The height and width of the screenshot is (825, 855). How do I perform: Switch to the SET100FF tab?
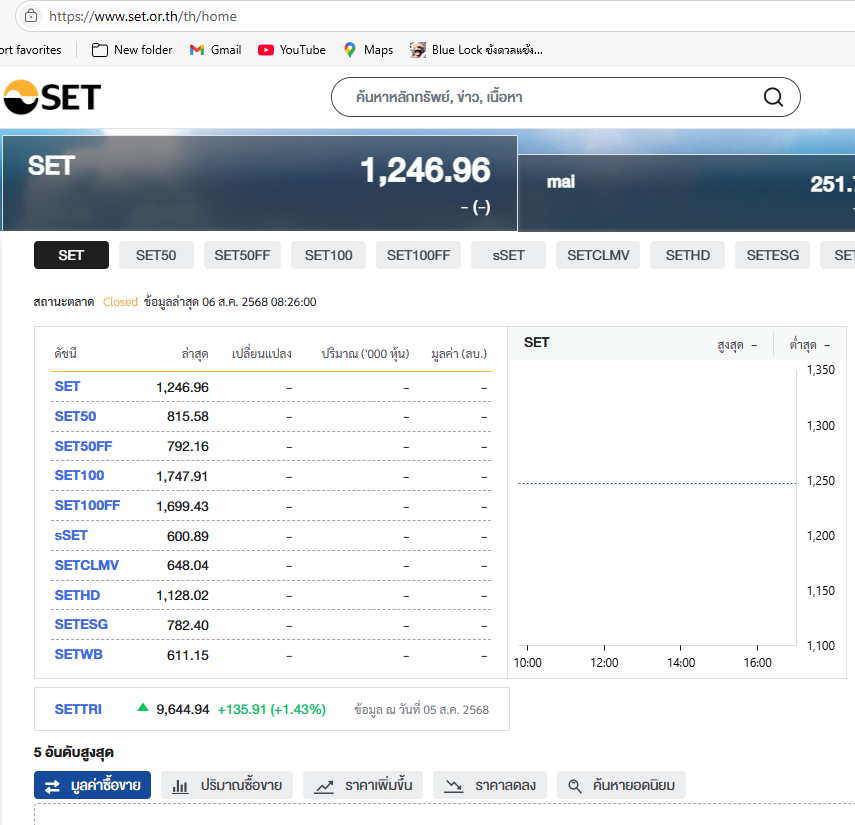coord(418,255)
